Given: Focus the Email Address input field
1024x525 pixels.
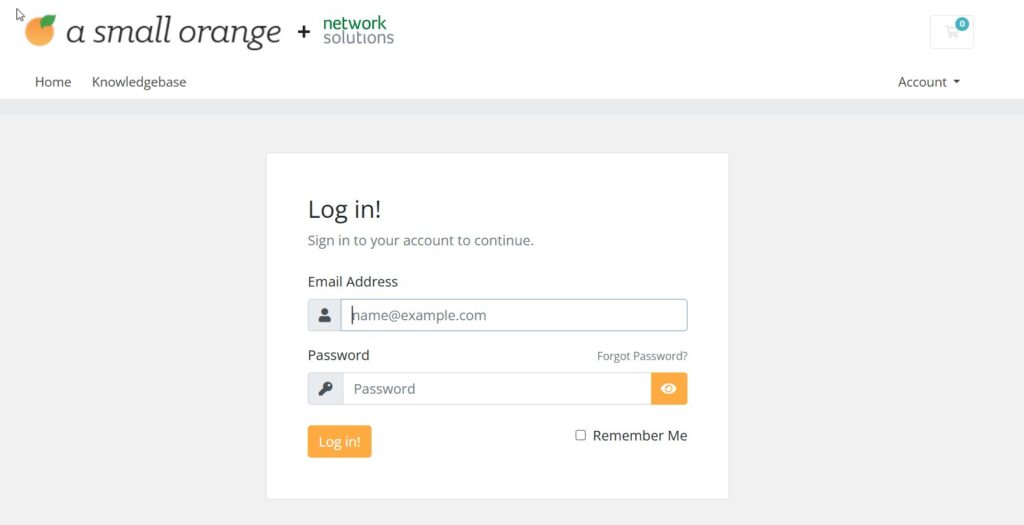Looking at the screenshot, I should [514, 315].
